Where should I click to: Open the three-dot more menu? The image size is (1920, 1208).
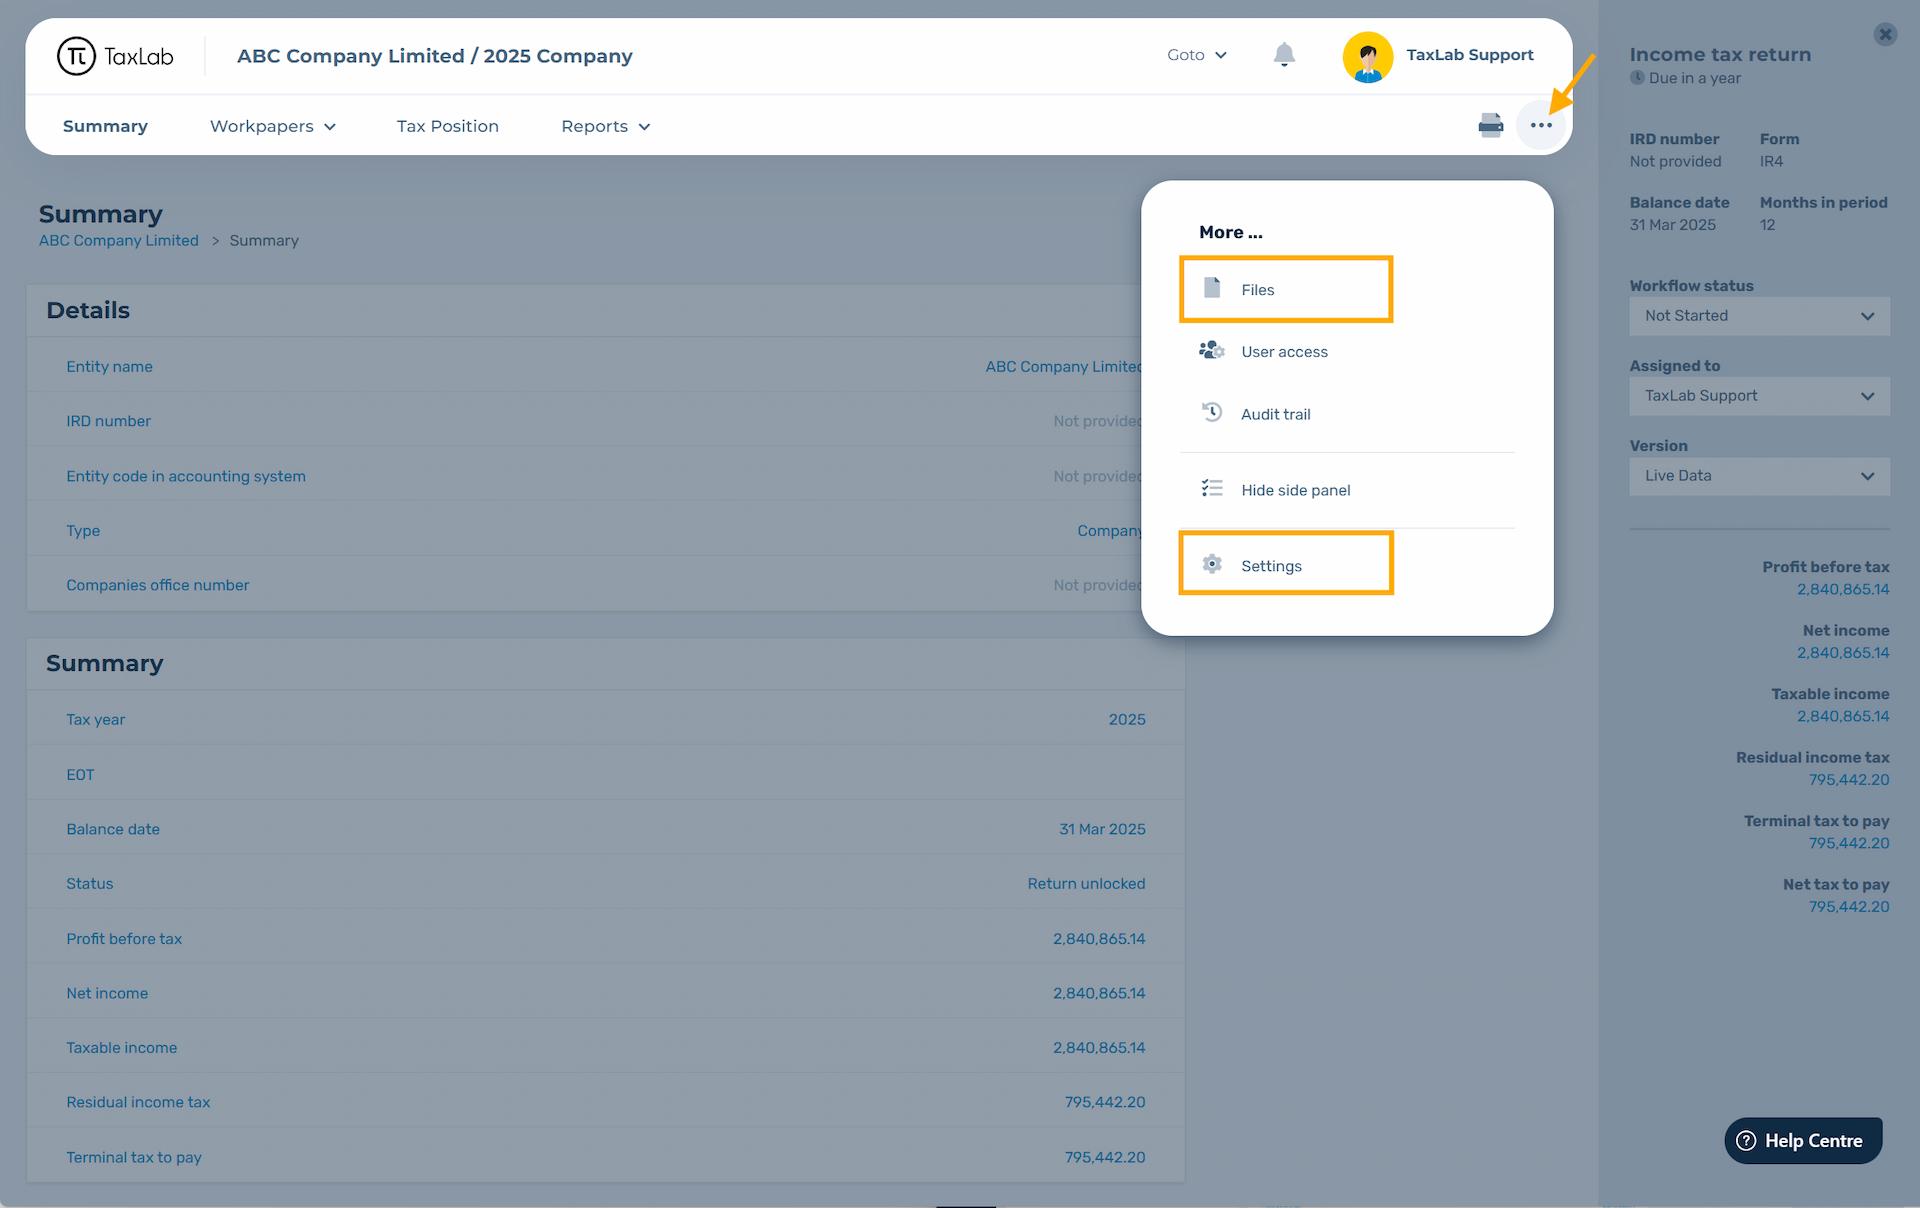pyautogui.click(x=1541, y=125)
